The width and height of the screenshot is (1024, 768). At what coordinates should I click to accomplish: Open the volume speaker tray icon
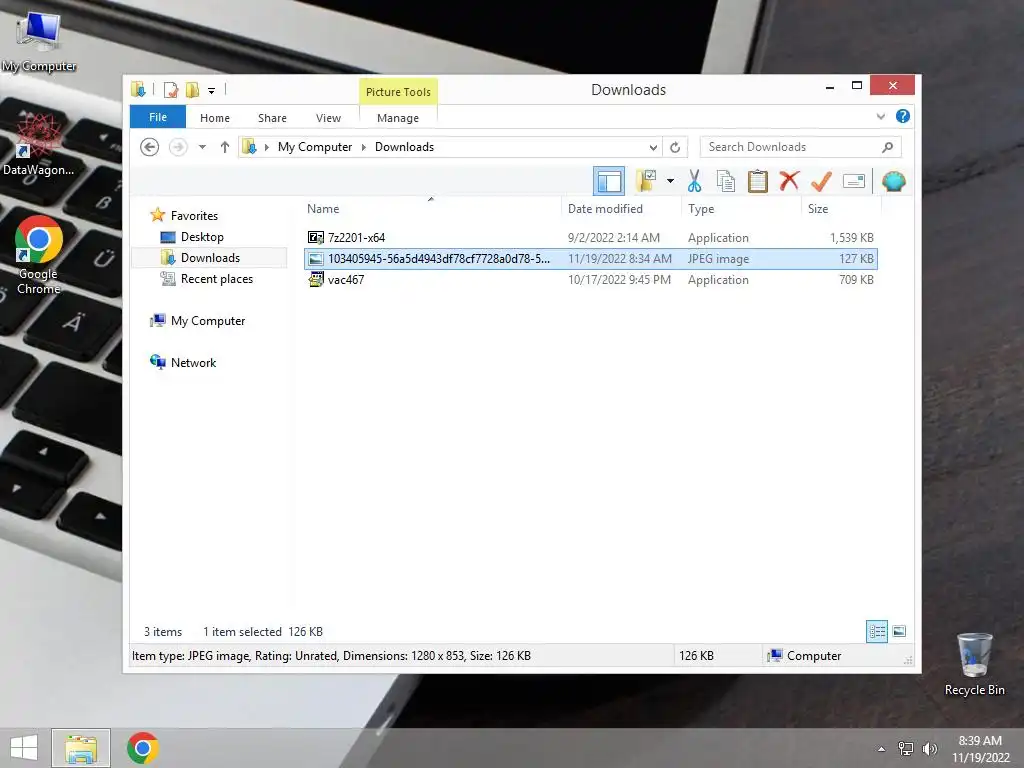pyautogui.click(x=929, y=748)
